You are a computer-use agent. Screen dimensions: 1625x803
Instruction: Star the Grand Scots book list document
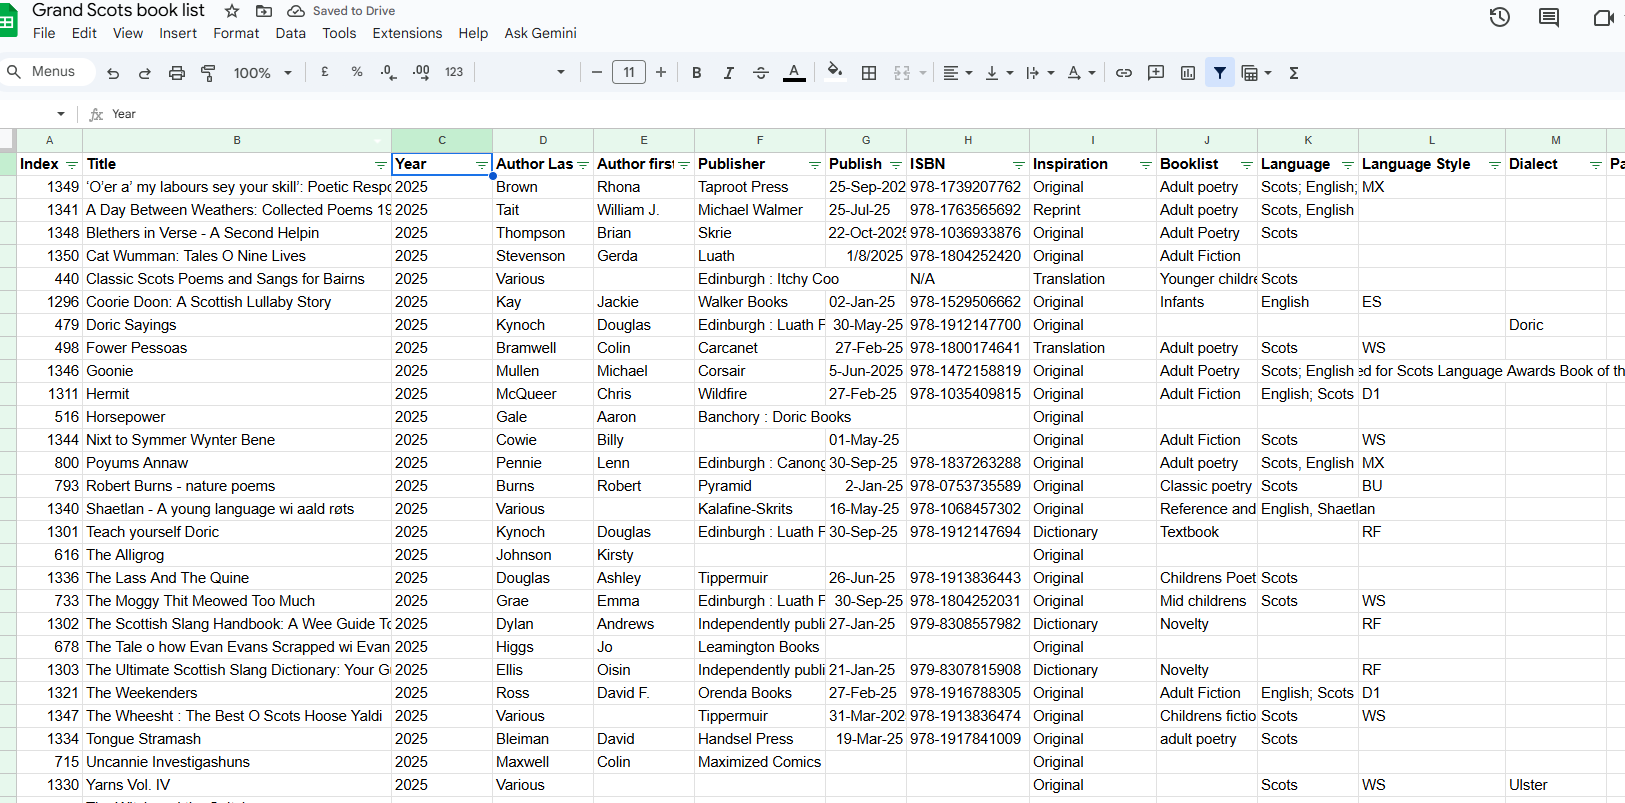click(232, 11)
